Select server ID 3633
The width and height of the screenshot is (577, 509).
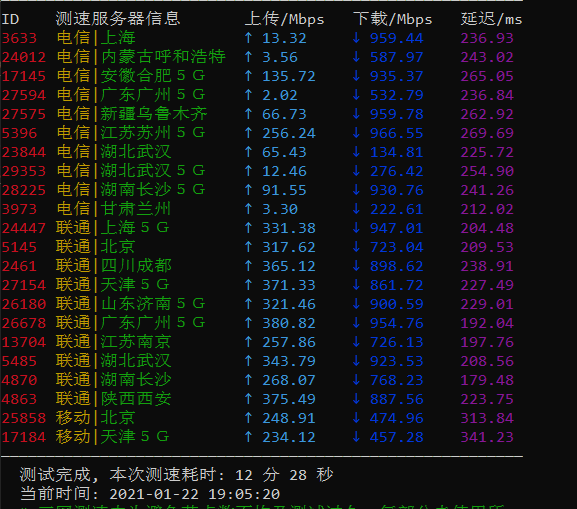point(19,38)
